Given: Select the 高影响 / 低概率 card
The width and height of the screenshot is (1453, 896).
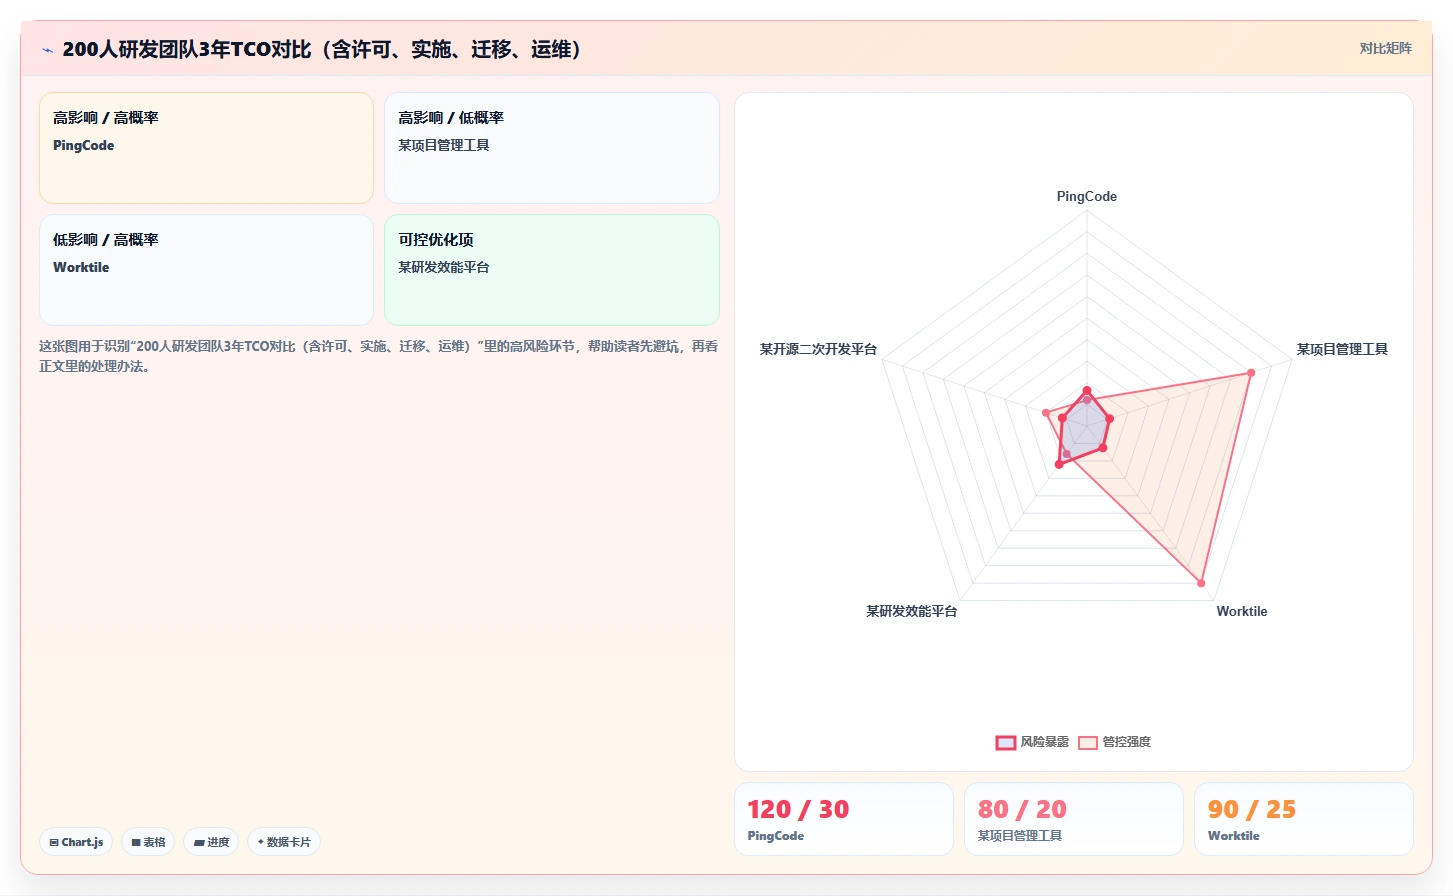Looking at the screenshot, I should click(552, 148).
